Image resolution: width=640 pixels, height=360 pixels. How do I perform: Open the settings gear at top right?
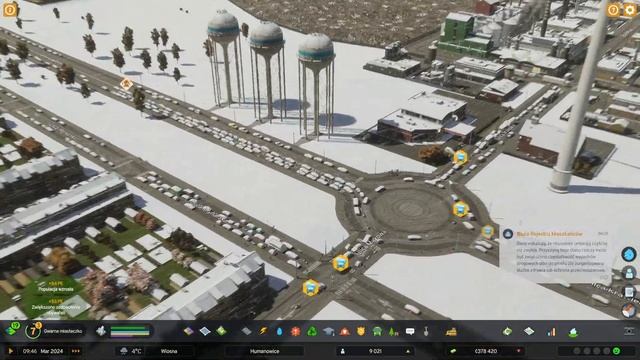(x=630, y=10)
